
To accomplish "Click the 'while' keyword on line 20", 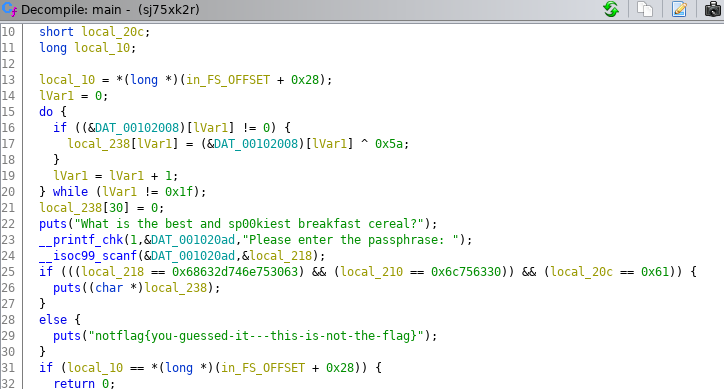I will pyautogui.click(x=70, y=192).
